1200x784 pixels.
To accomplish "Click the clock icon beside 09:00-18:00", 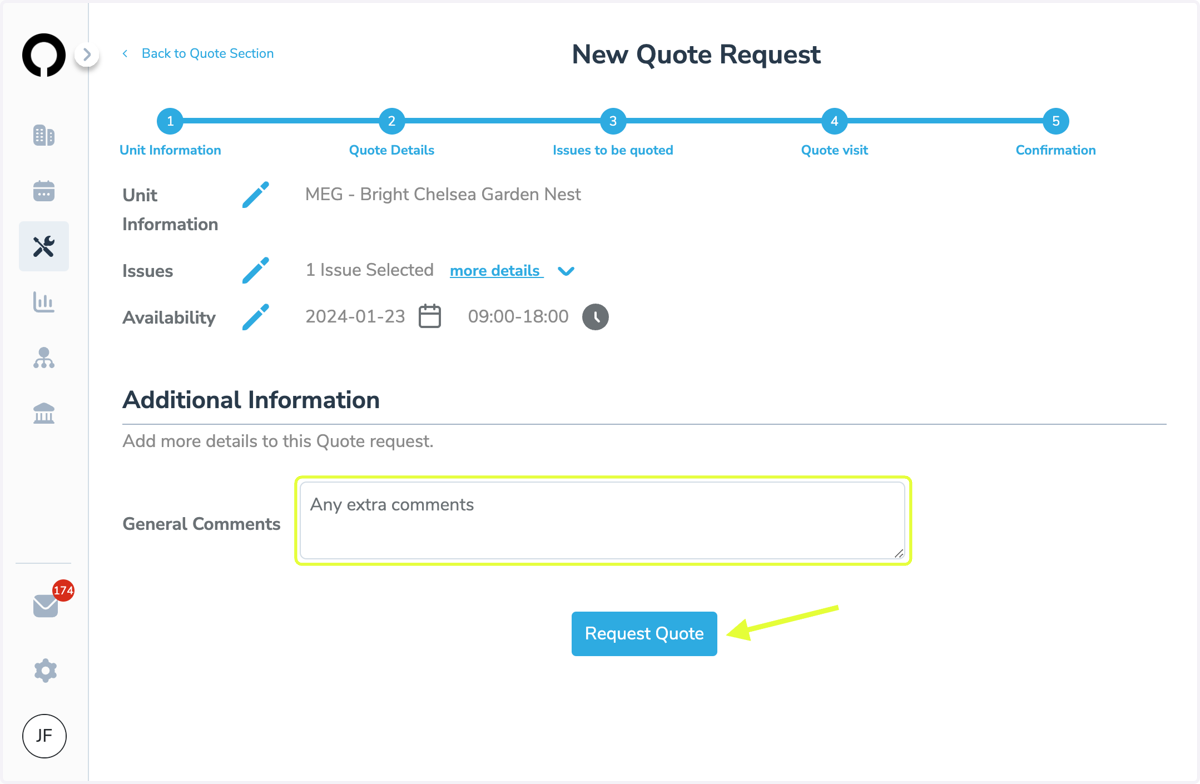I will click(x=595, y=317).
